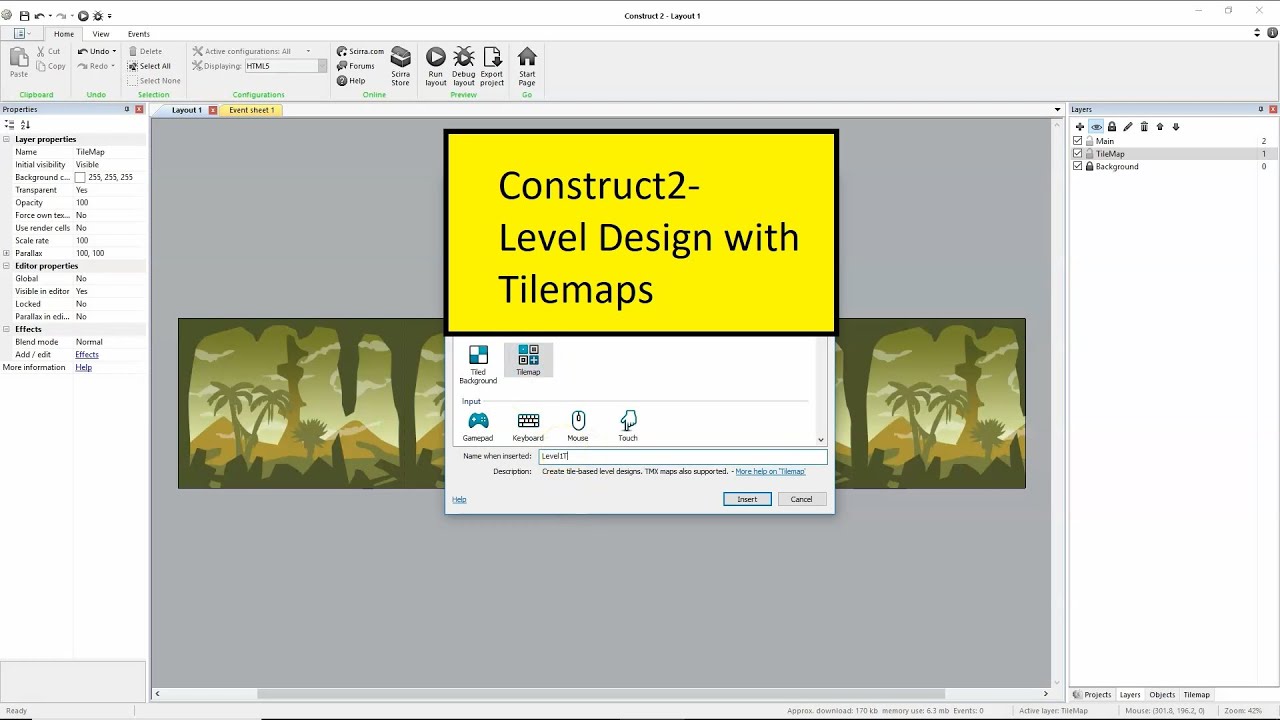This screenshot has width=1280, height=720.
Task: Select the Keyboard input object
Action: [528, 426]
